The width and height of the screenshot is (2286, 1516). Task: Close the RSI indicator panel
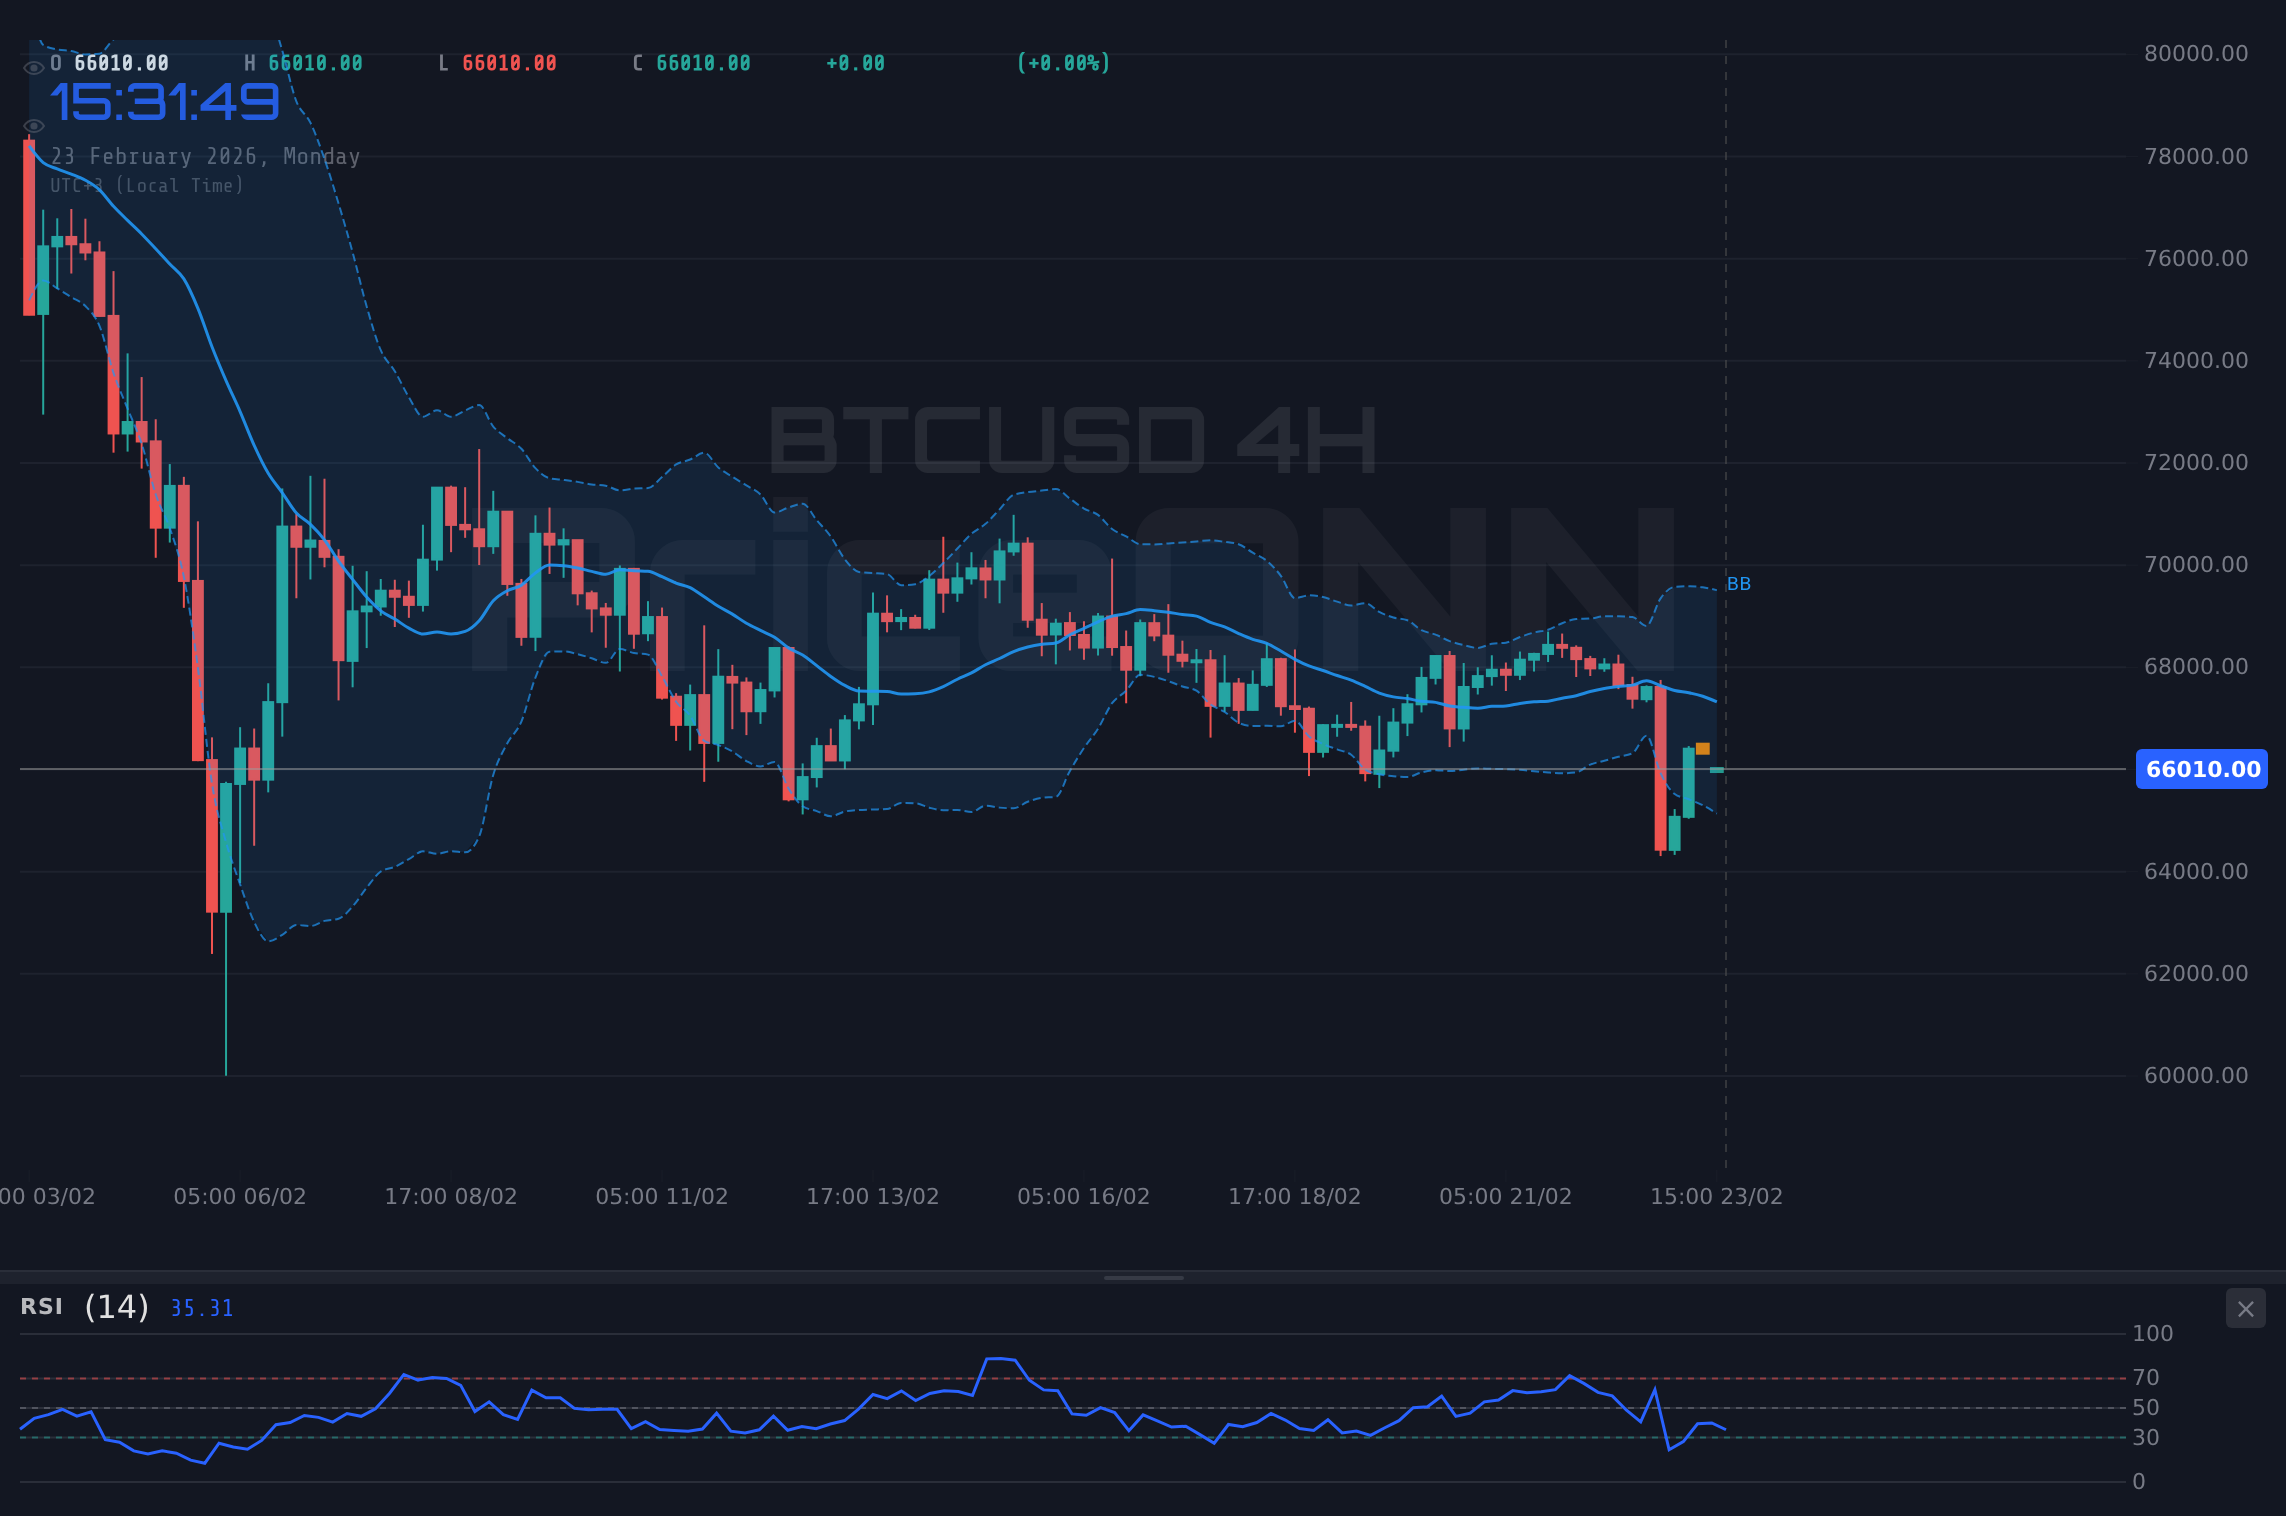click(x=2245, y=1308)
